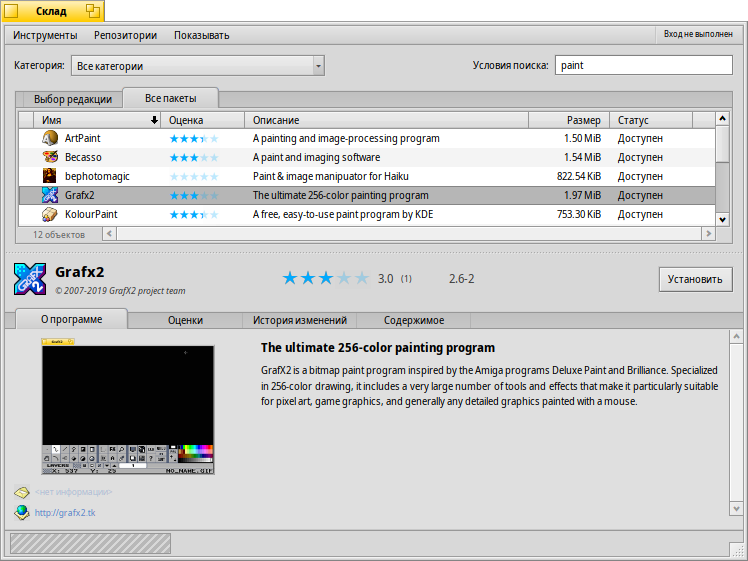This screenshot has height=561, width=748.
Task: Open the Категория dropdown
Action: coord(198,66)
